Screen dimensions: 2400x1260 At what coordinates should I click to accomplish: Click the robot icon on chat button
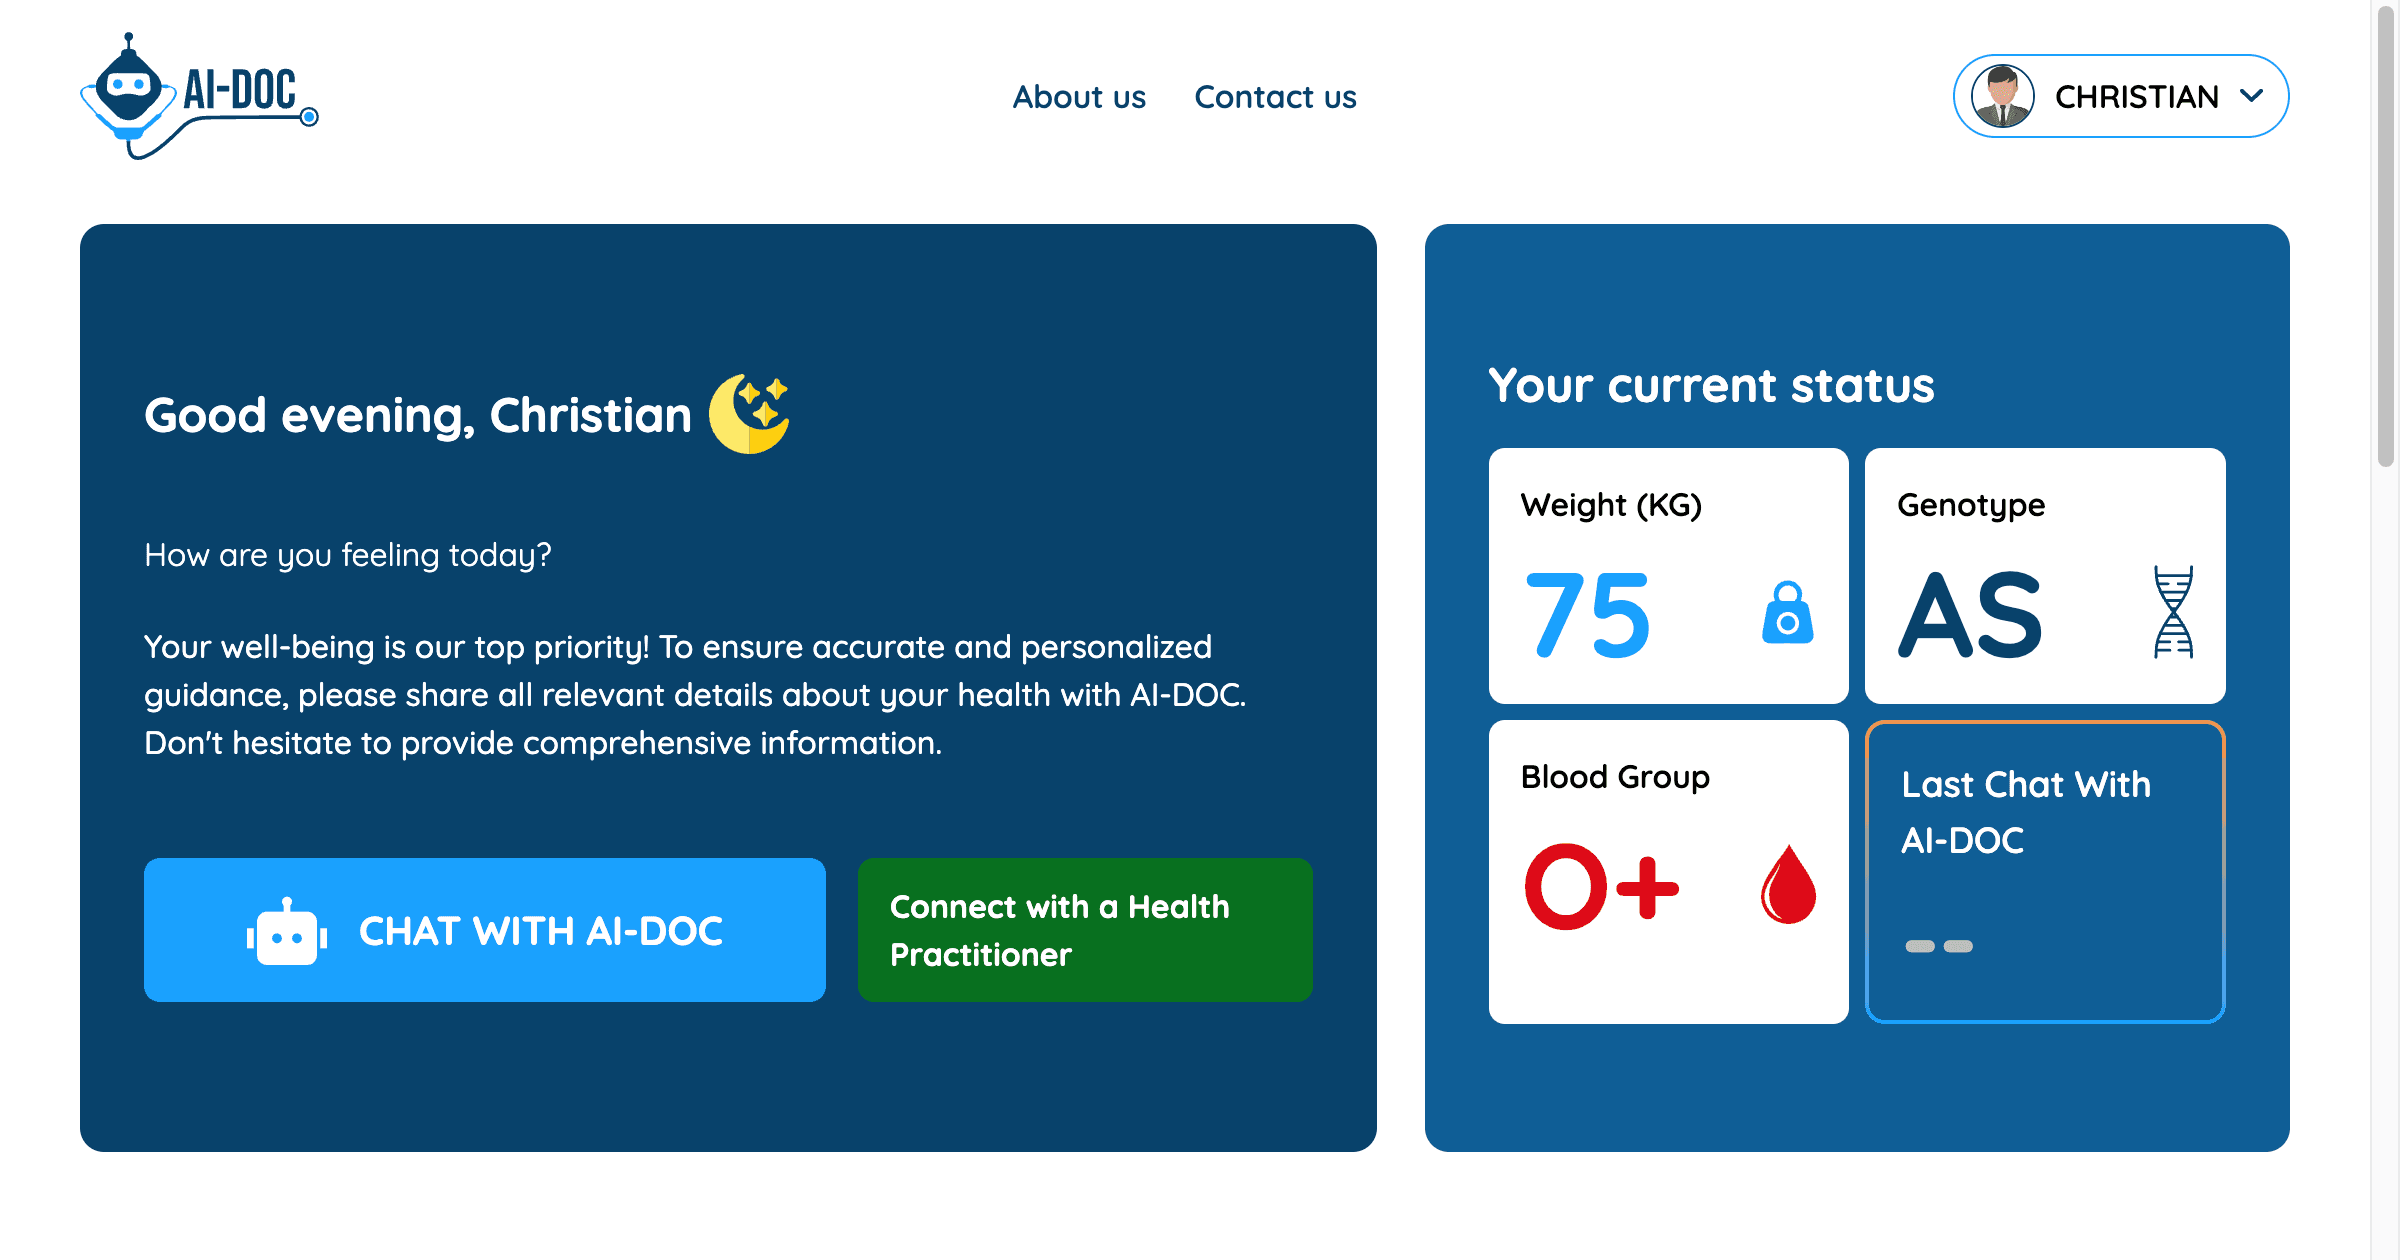click(x=287, y=932)
